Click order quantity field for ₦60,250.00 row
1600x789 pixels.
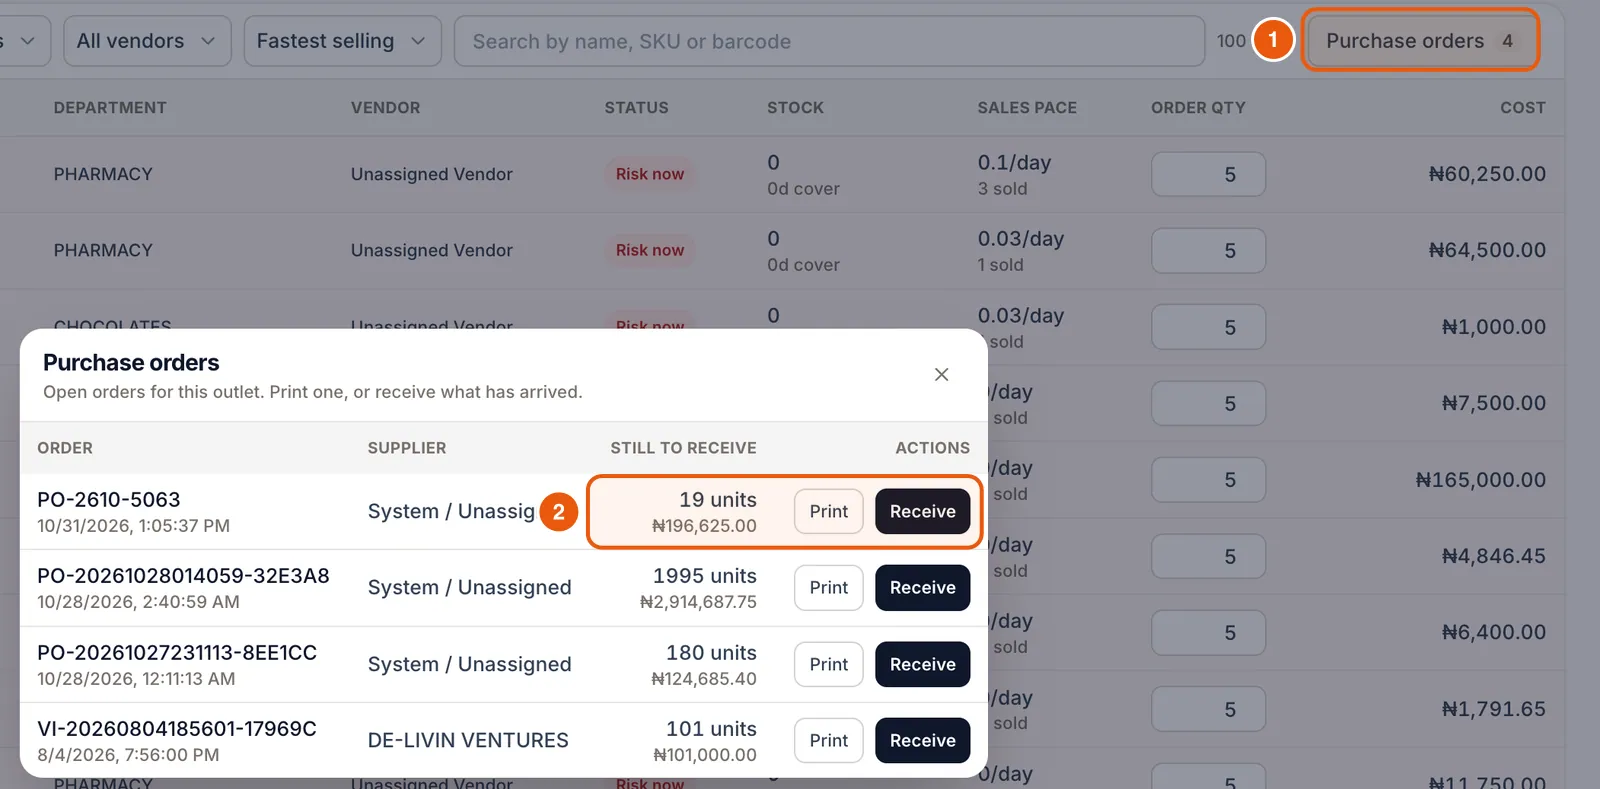[x=1208, y=174]
